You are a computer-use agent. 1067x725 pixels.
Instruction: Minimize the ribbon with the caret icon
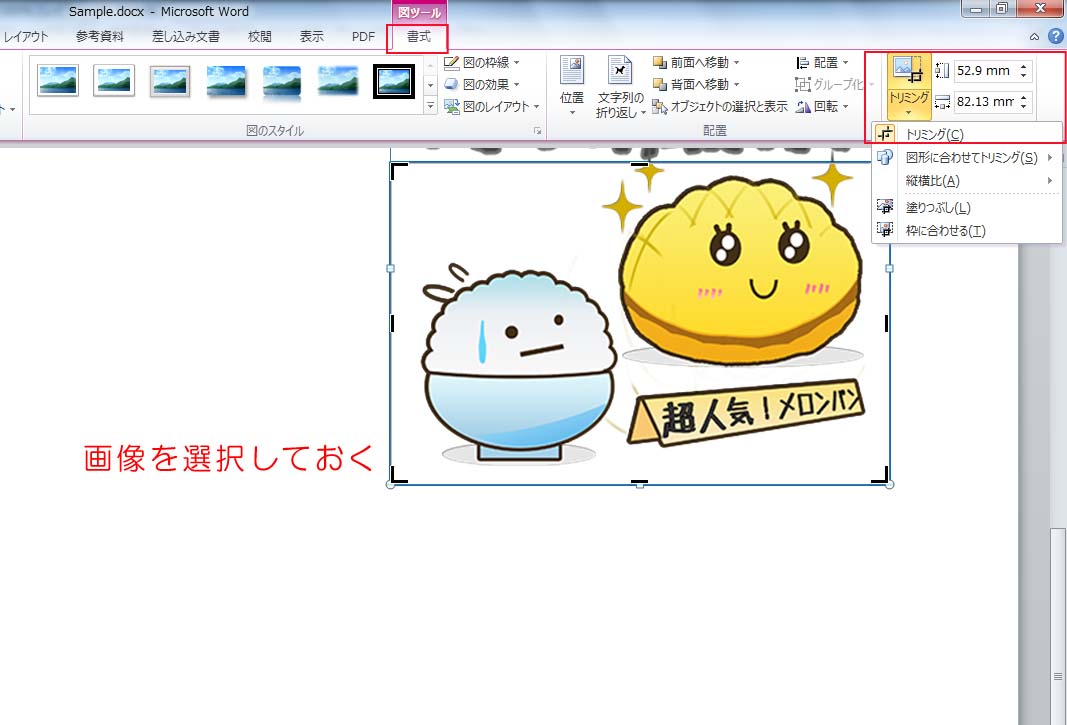click(x=1034, y=37)
